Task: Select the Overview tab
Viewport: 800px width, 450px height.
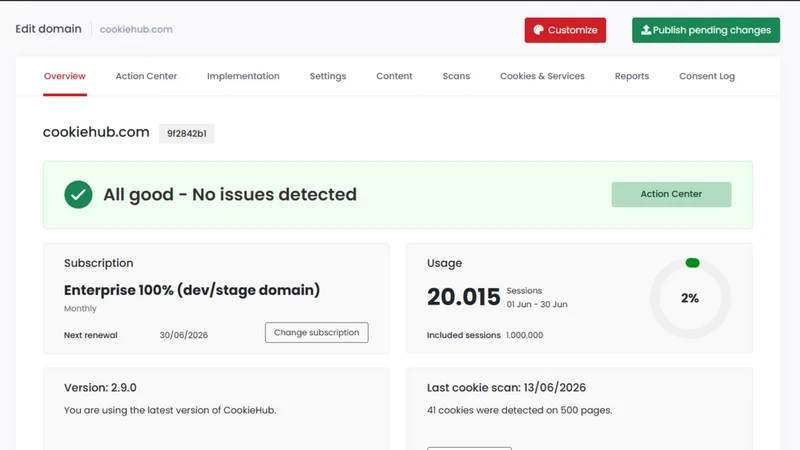Action: [x=65, y=76]
